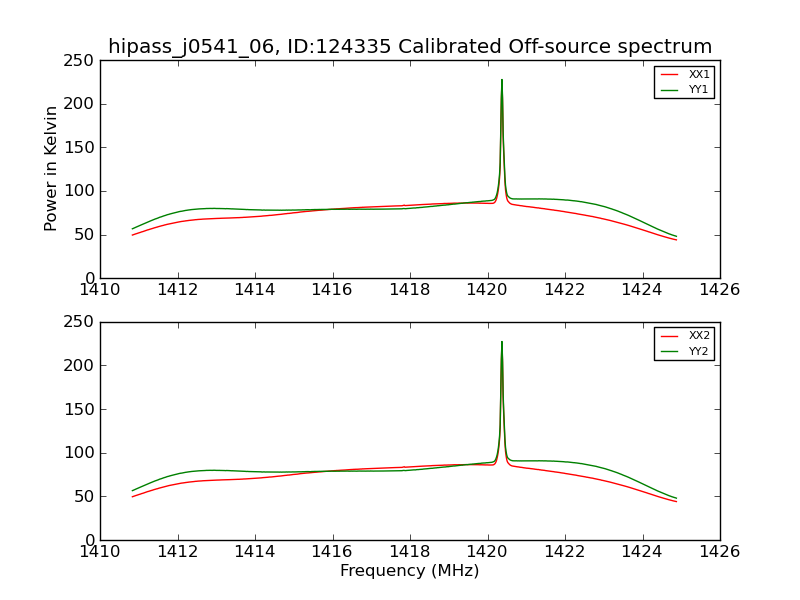Click the 200 tick label of the XX2/YY2 plot

(x=79, y=366)
